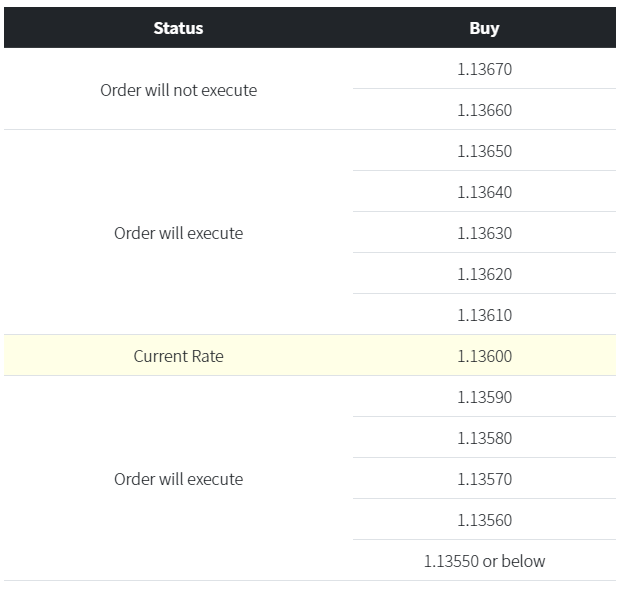
Task: Click "Order will execute" above Current Rate
Action: pos(178,233)
